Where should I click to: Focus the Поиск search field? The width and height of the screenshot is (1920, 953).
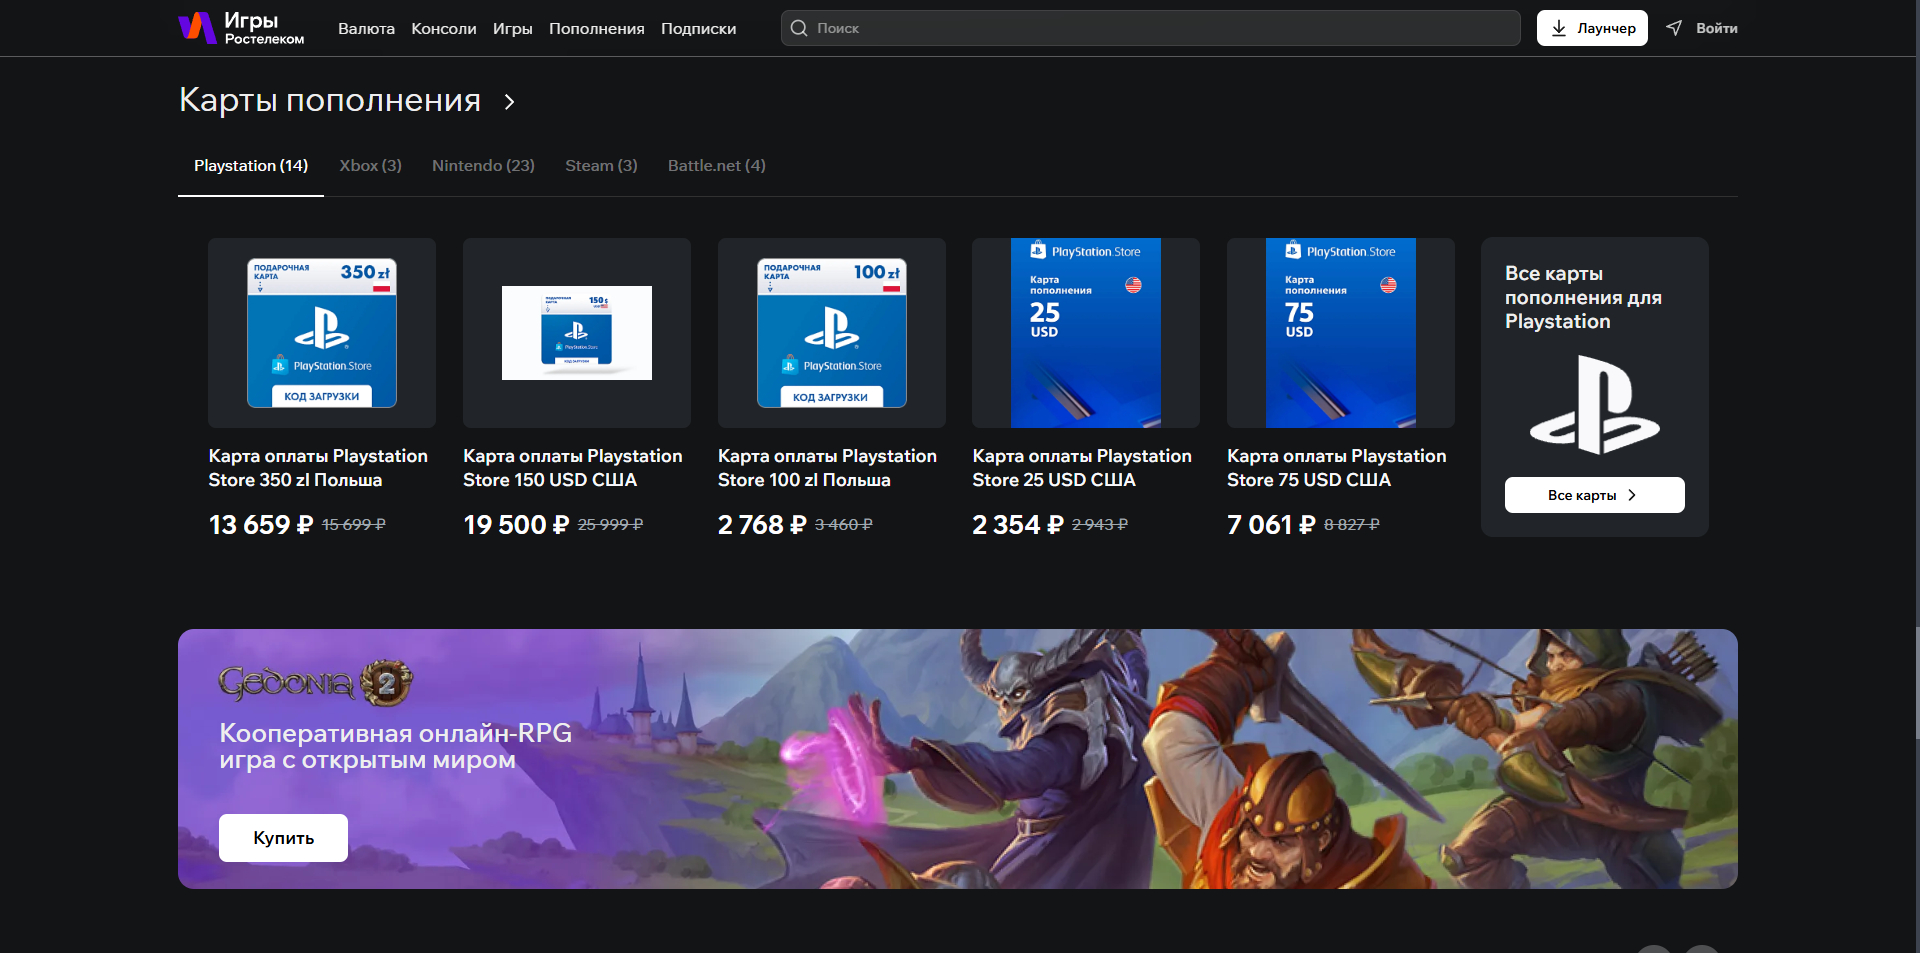[1160, 28]
